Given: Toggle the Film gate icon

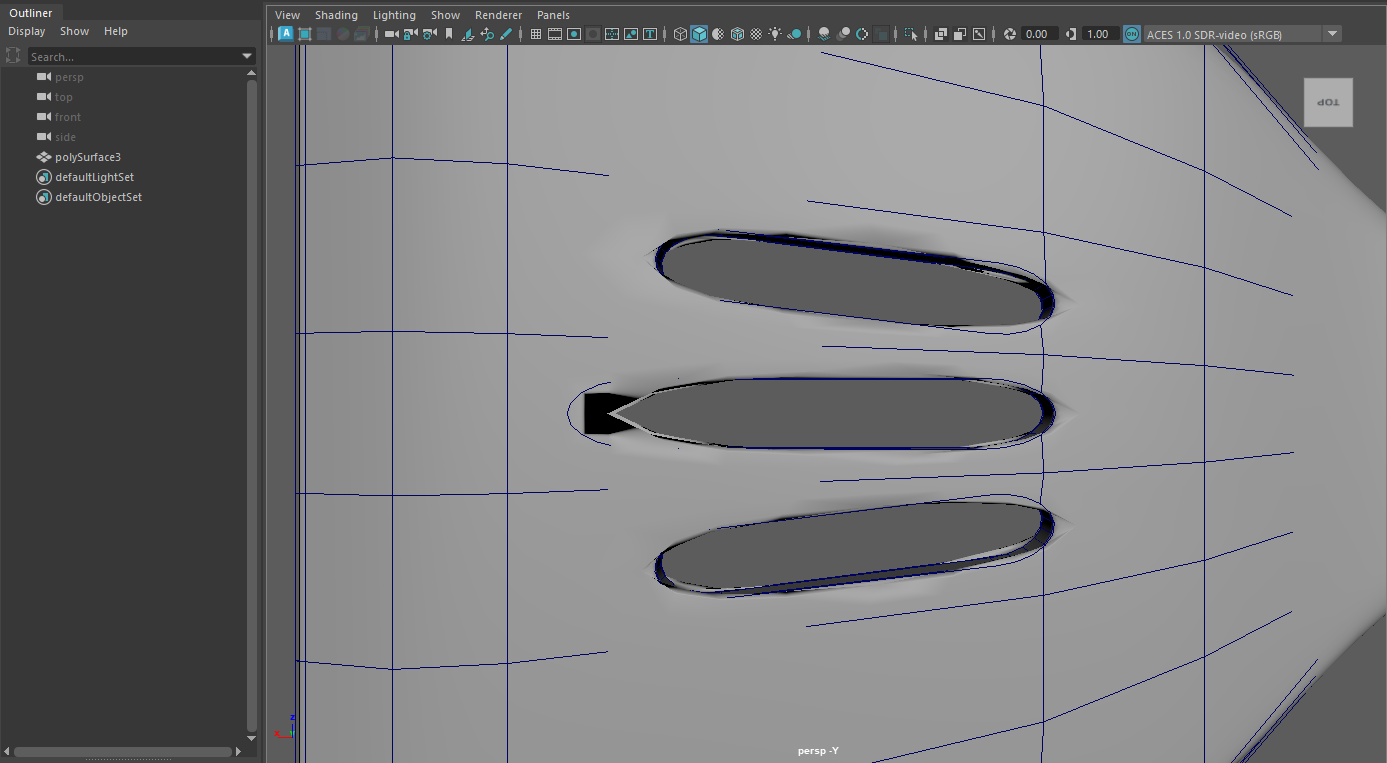Looking at the screenshot, I should (x=555, y=34).
